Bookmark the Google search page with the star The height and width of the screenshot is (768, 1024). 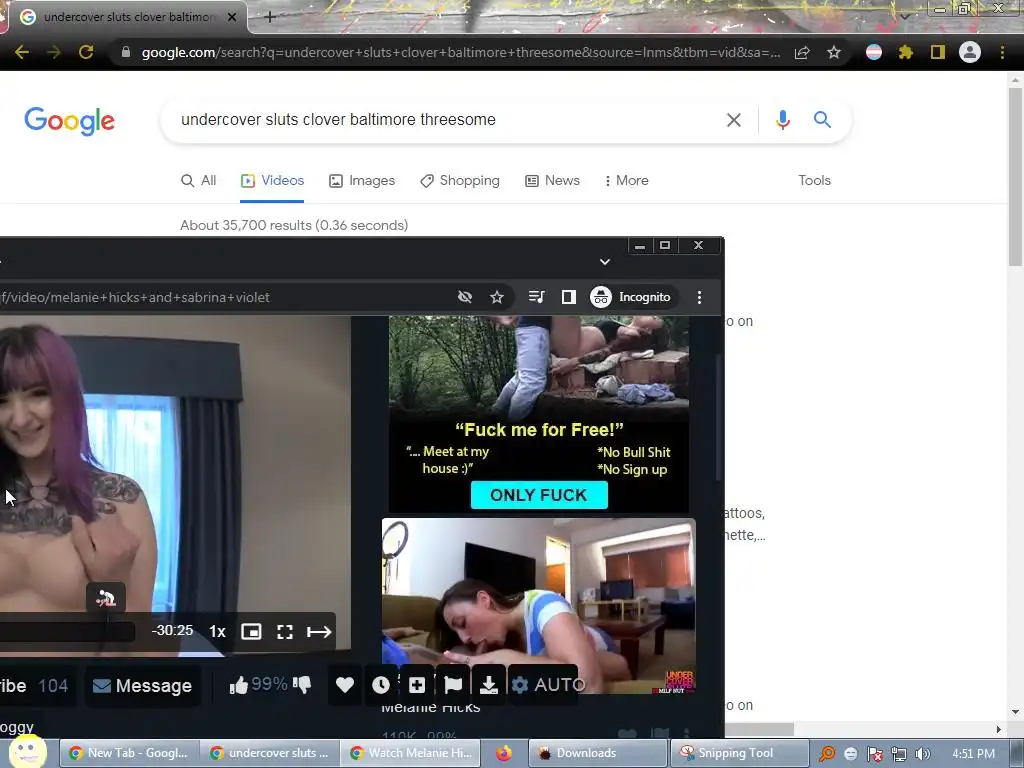834,52
